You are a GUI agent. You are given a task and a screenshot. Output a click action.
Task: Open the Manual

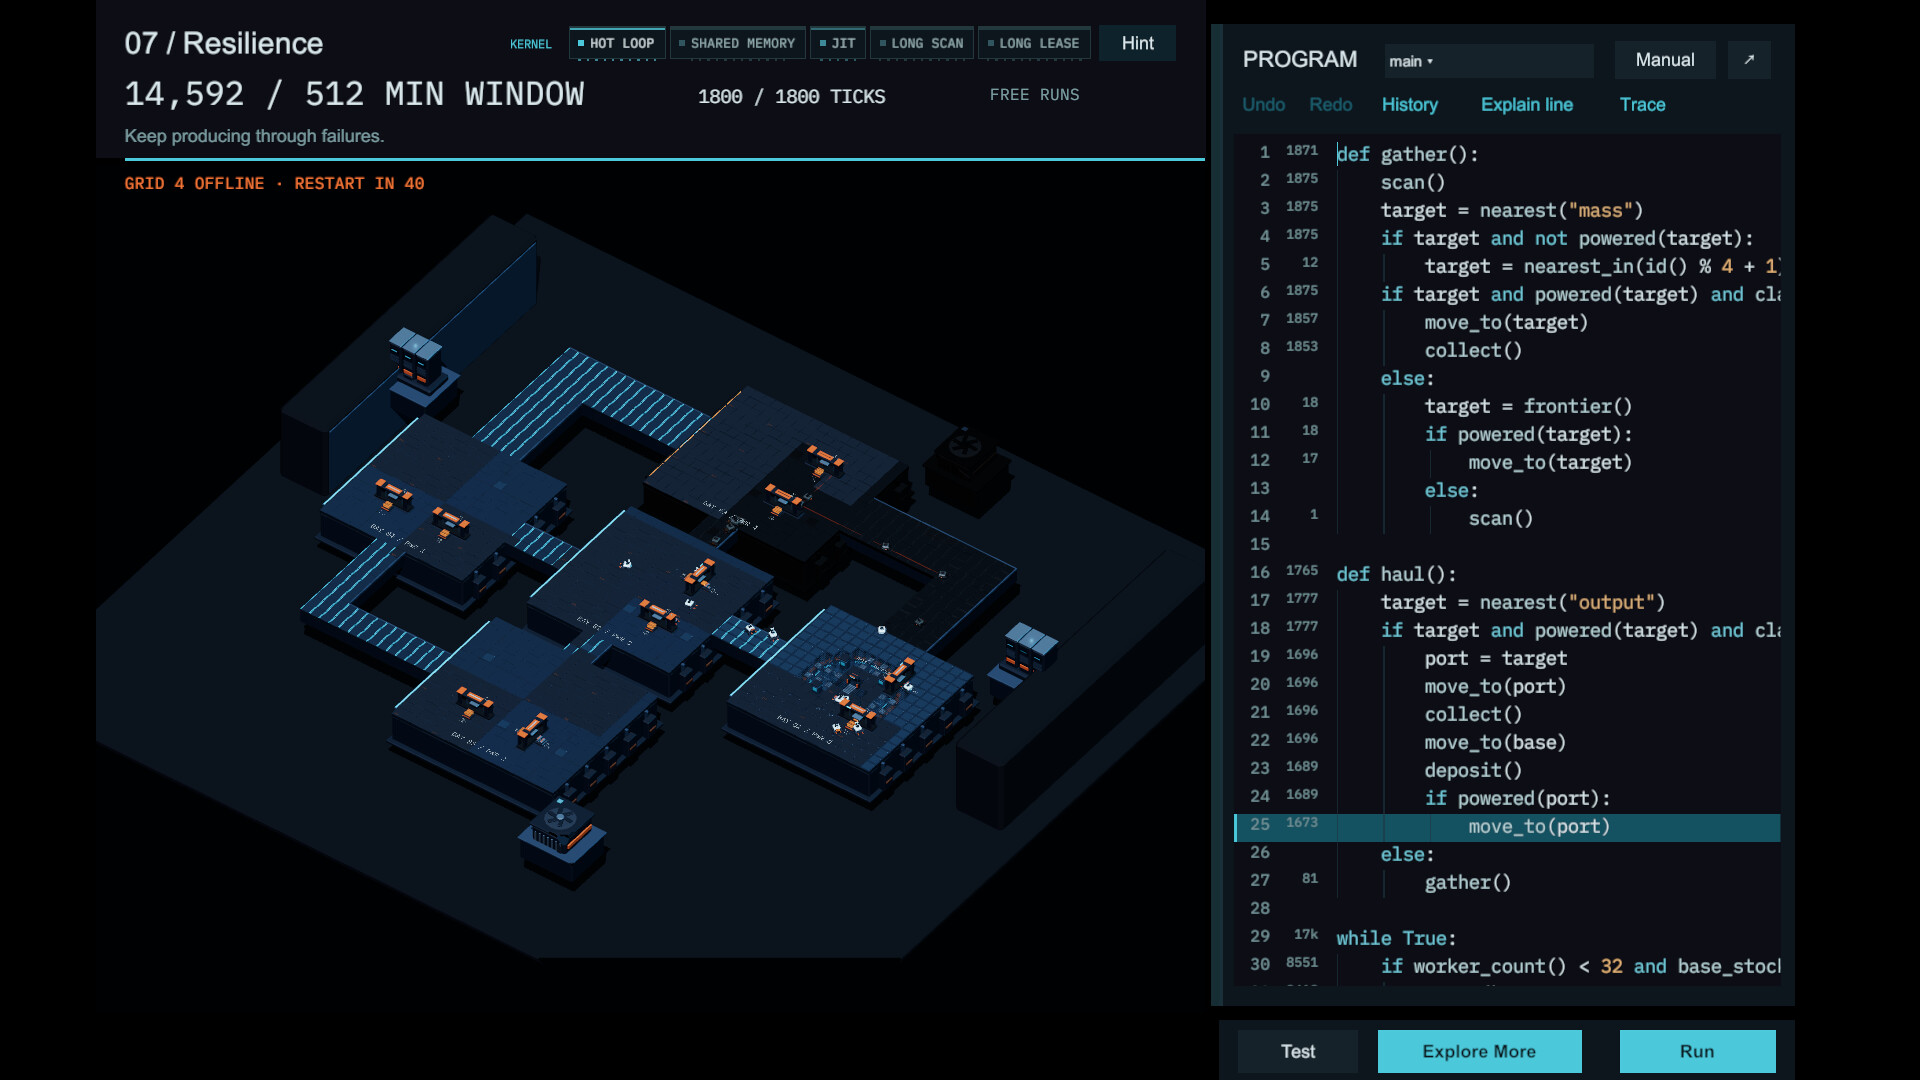[1665, 60]
